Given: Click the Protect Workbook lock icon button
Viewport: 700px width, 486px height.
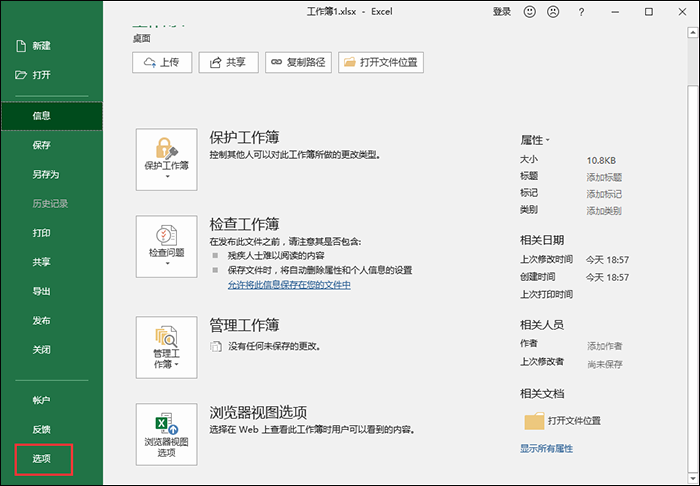Looking at the screenshot, I should 167,159.
